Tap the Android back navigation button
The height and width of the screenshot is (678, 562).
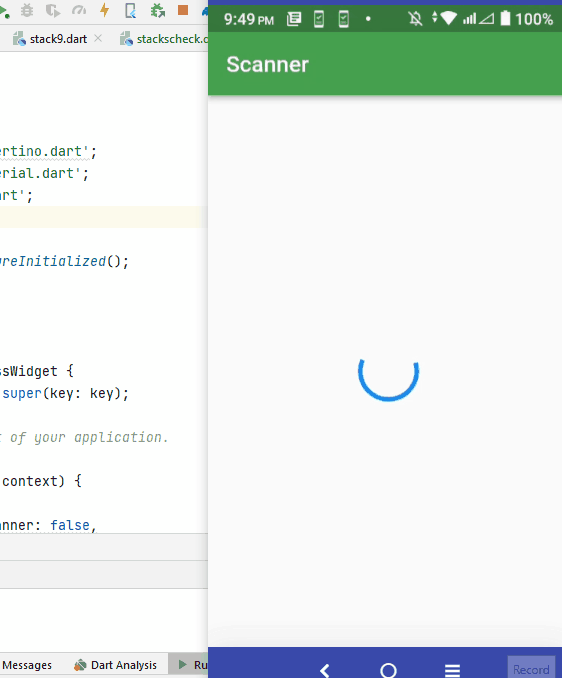click(325, 671)
